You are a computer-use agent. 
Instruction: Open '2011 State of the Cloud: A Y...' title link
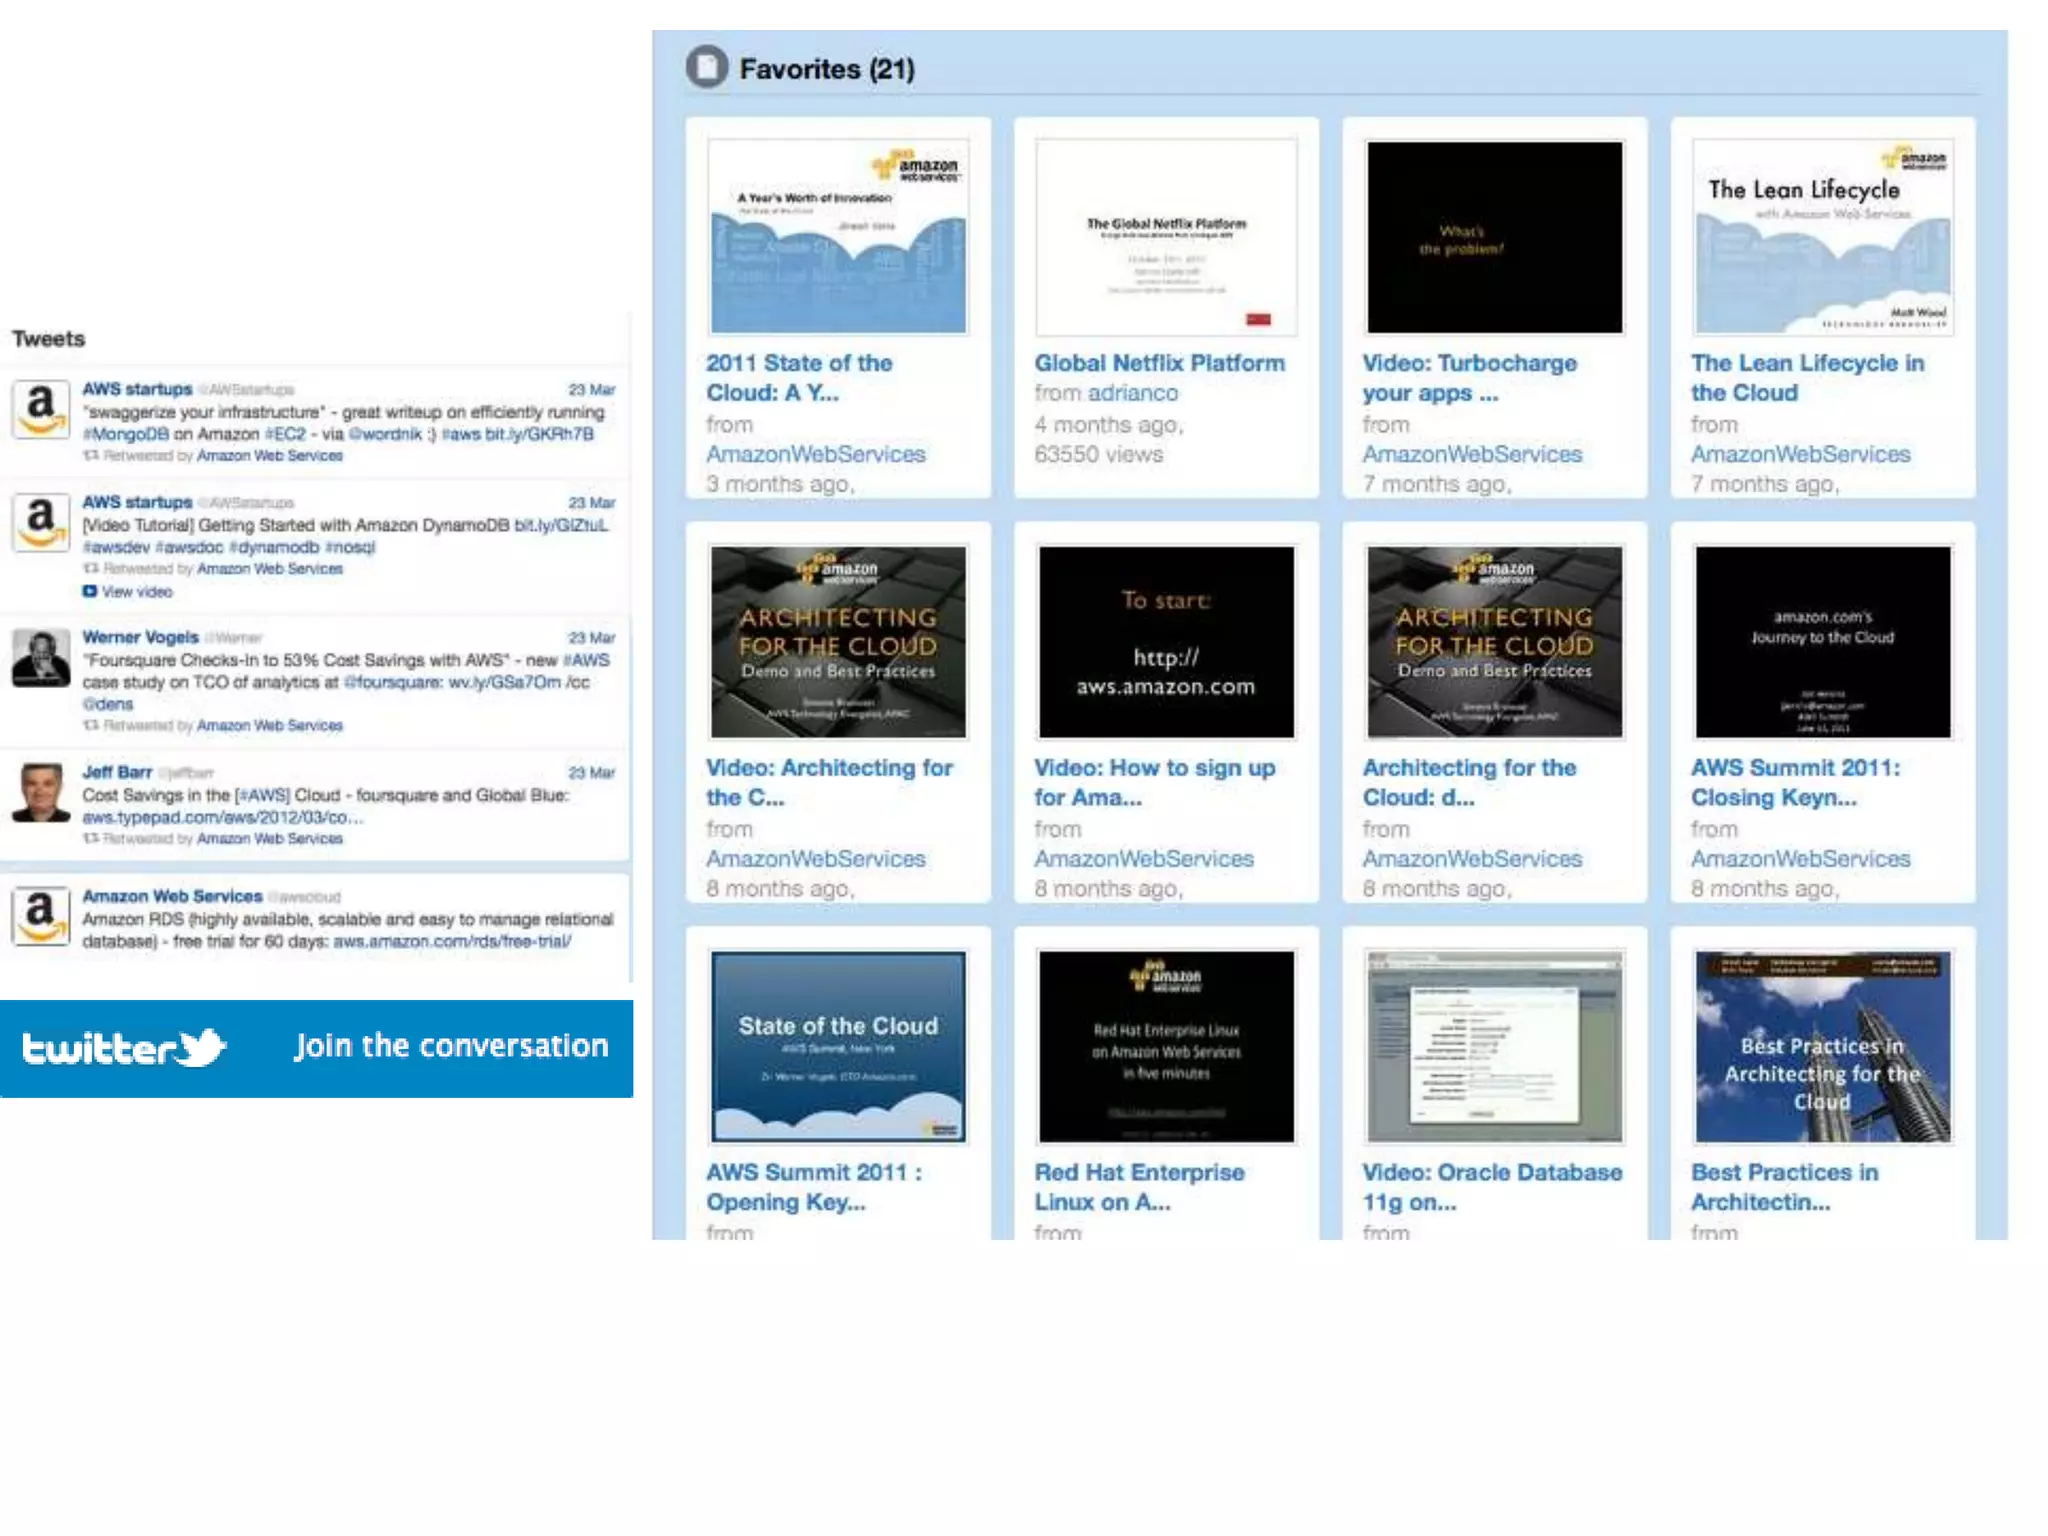[799, 378]
